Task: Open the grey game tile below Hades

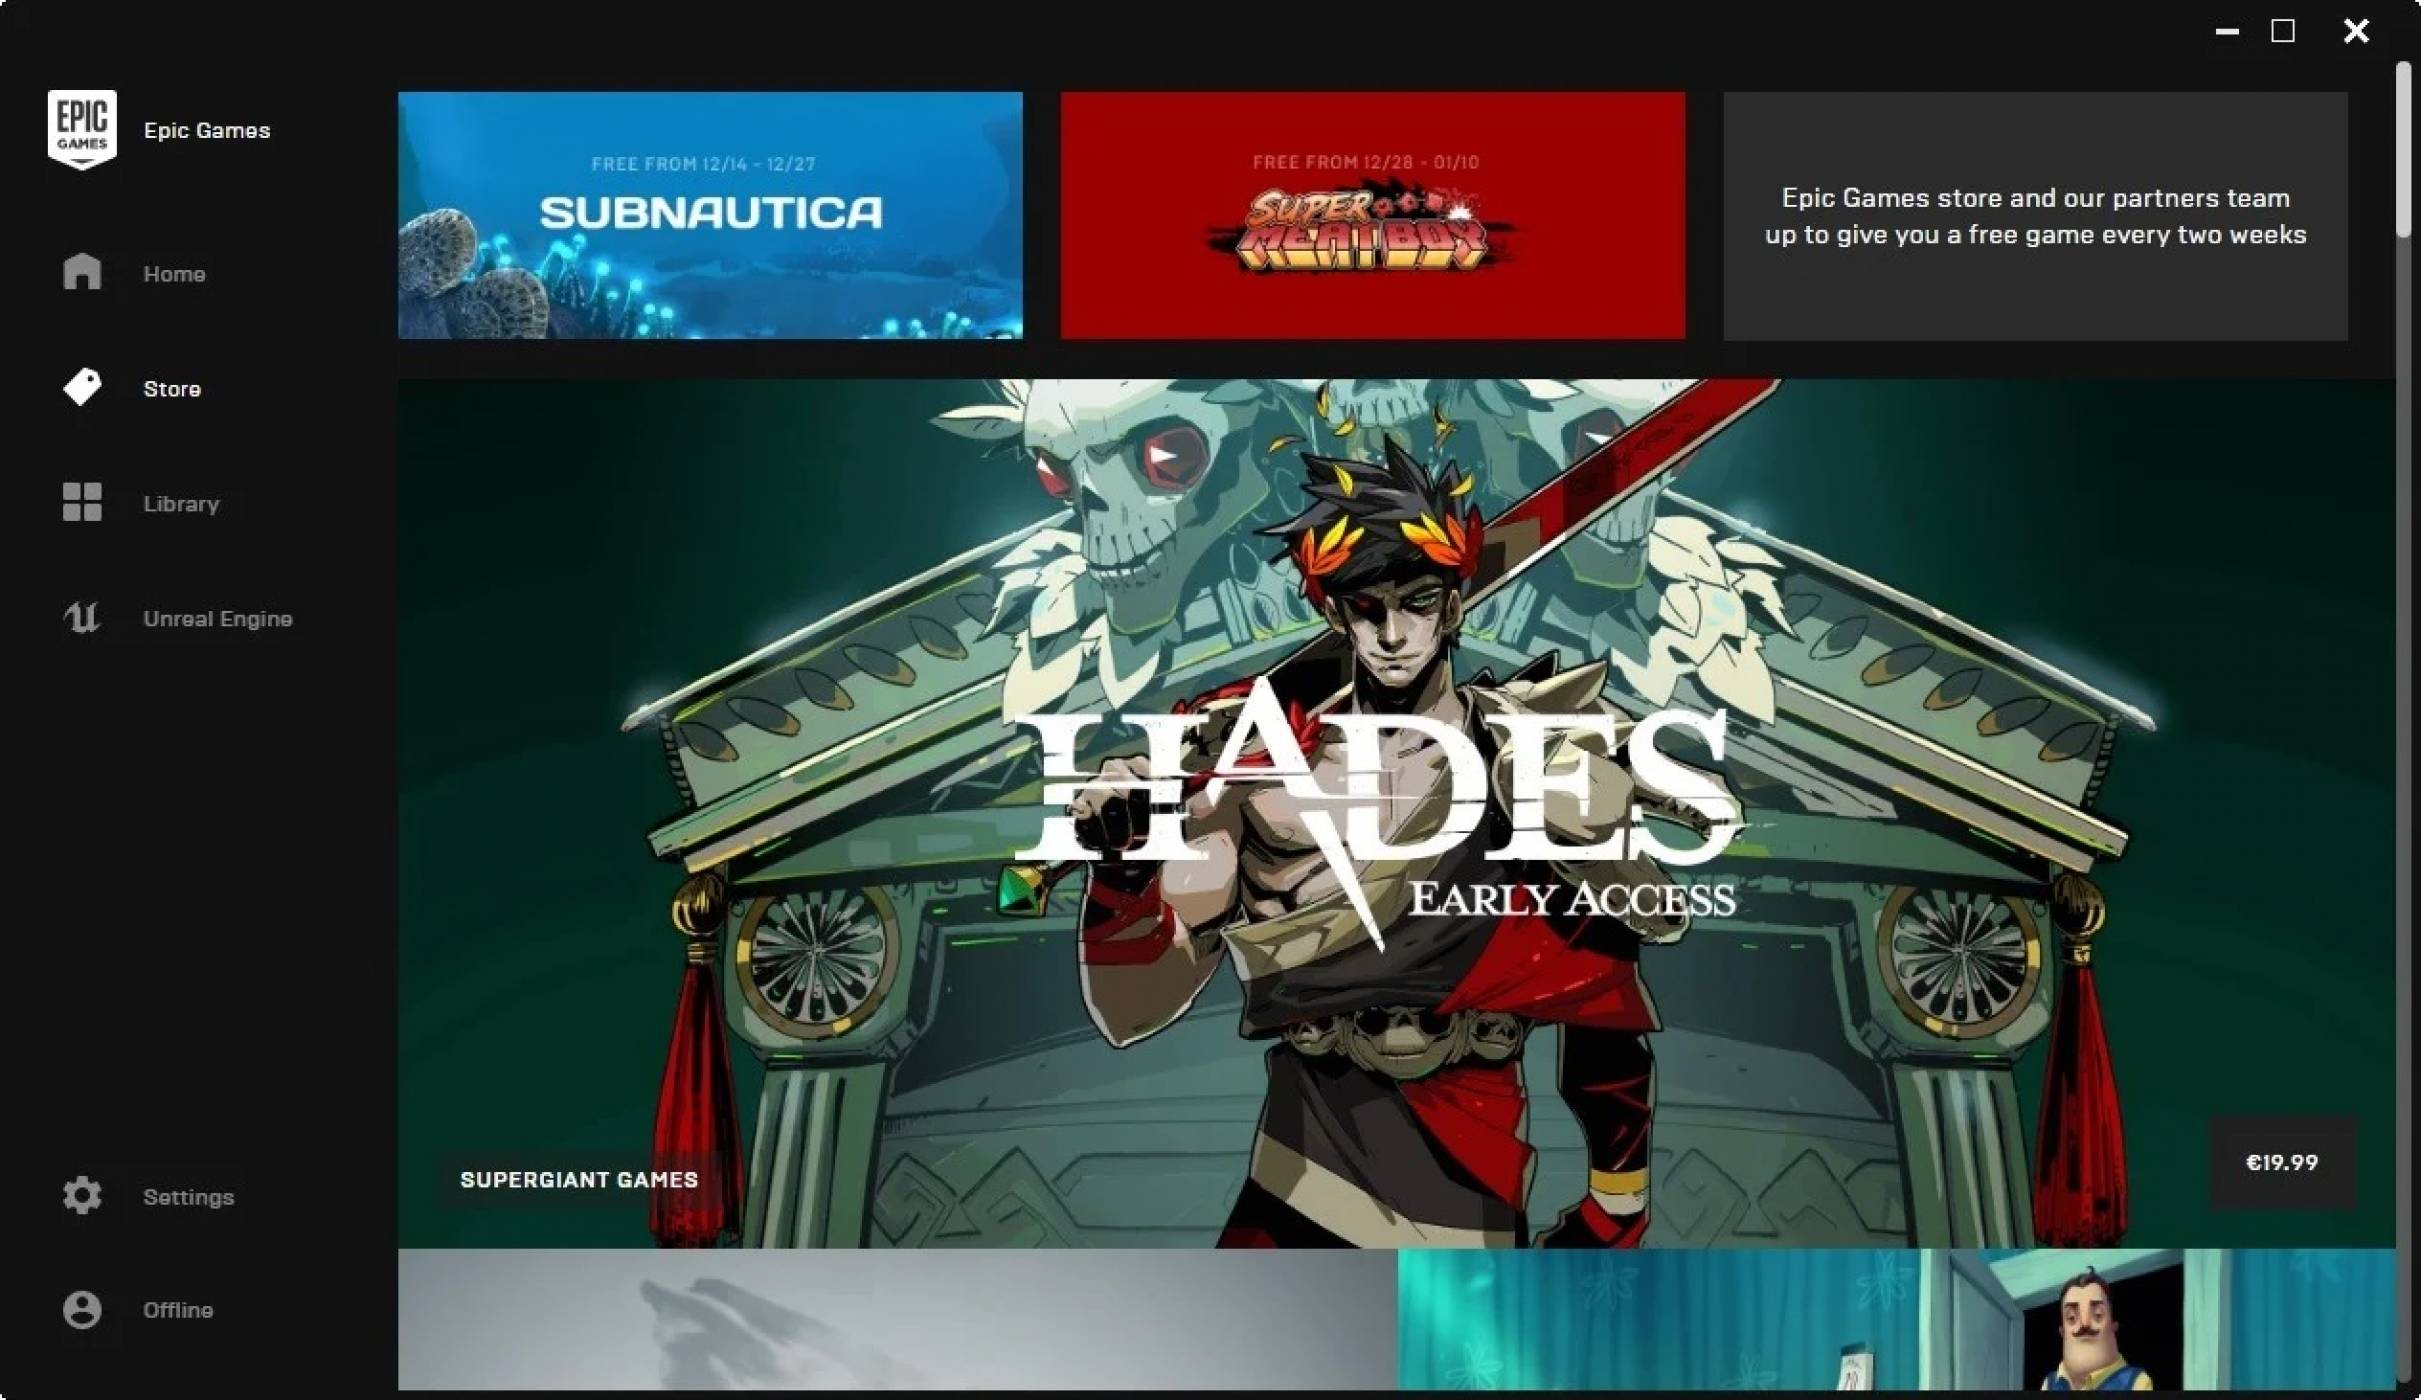Action: [897, 1319]
